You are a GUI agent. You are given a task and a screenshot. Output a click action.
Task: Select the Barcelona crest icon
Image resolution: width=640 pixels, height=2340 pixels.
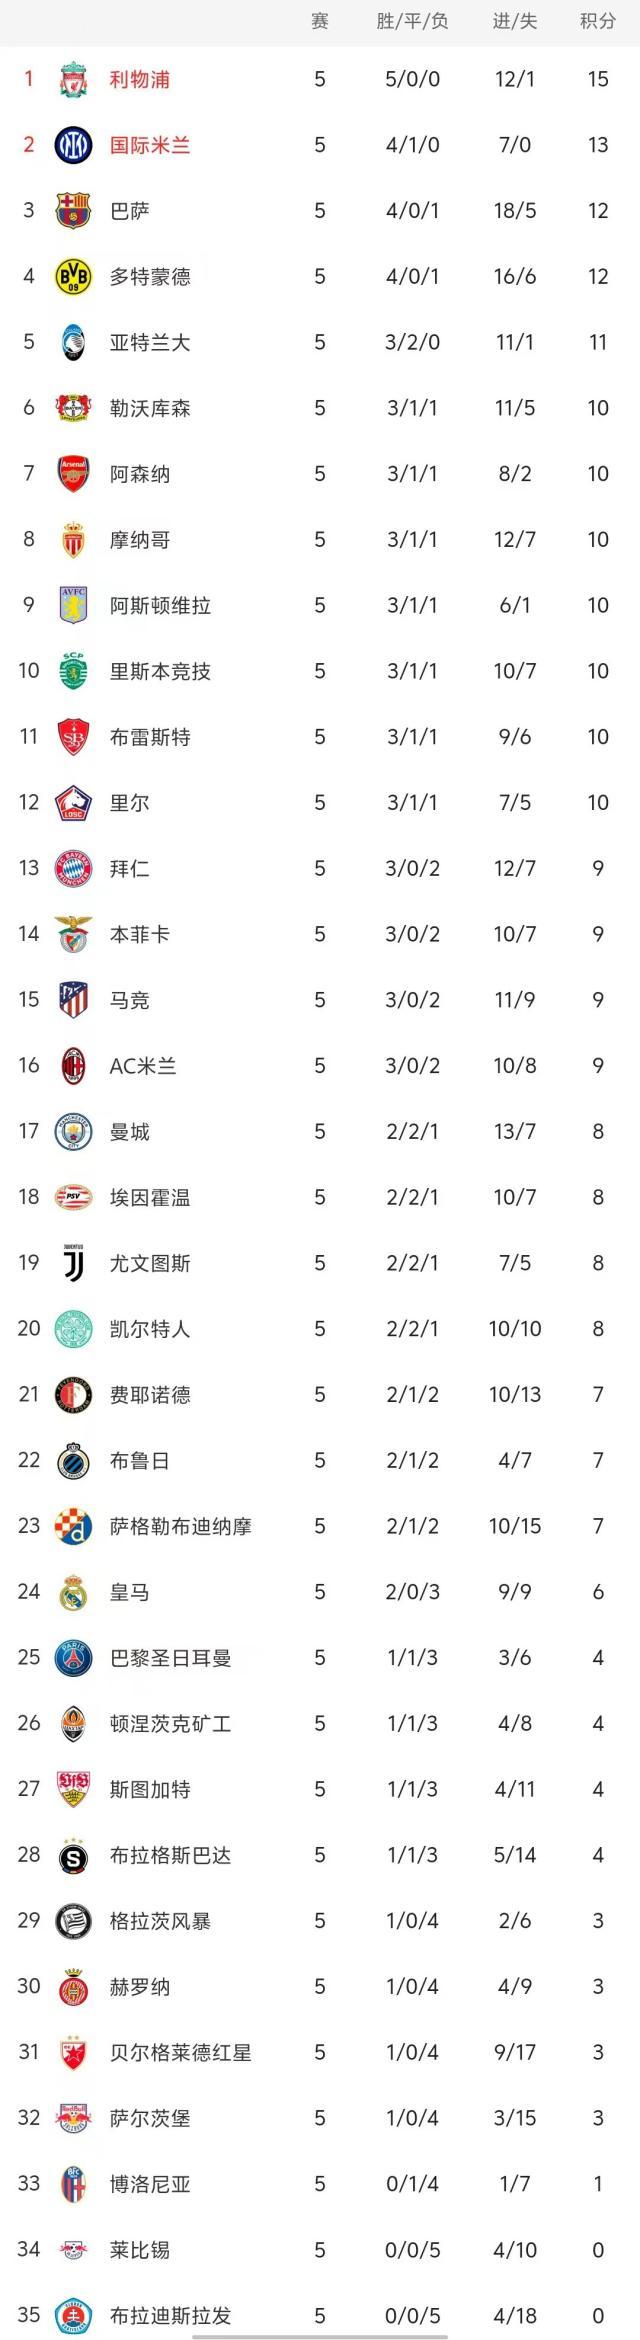pos(73,211)
